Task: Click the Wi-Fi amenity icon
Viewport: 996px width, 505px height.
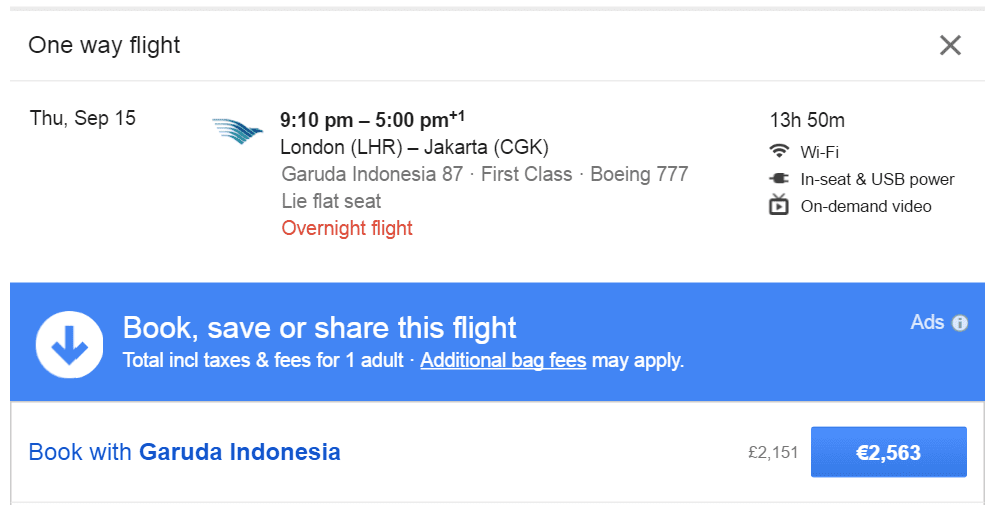Action: (779, 151)
